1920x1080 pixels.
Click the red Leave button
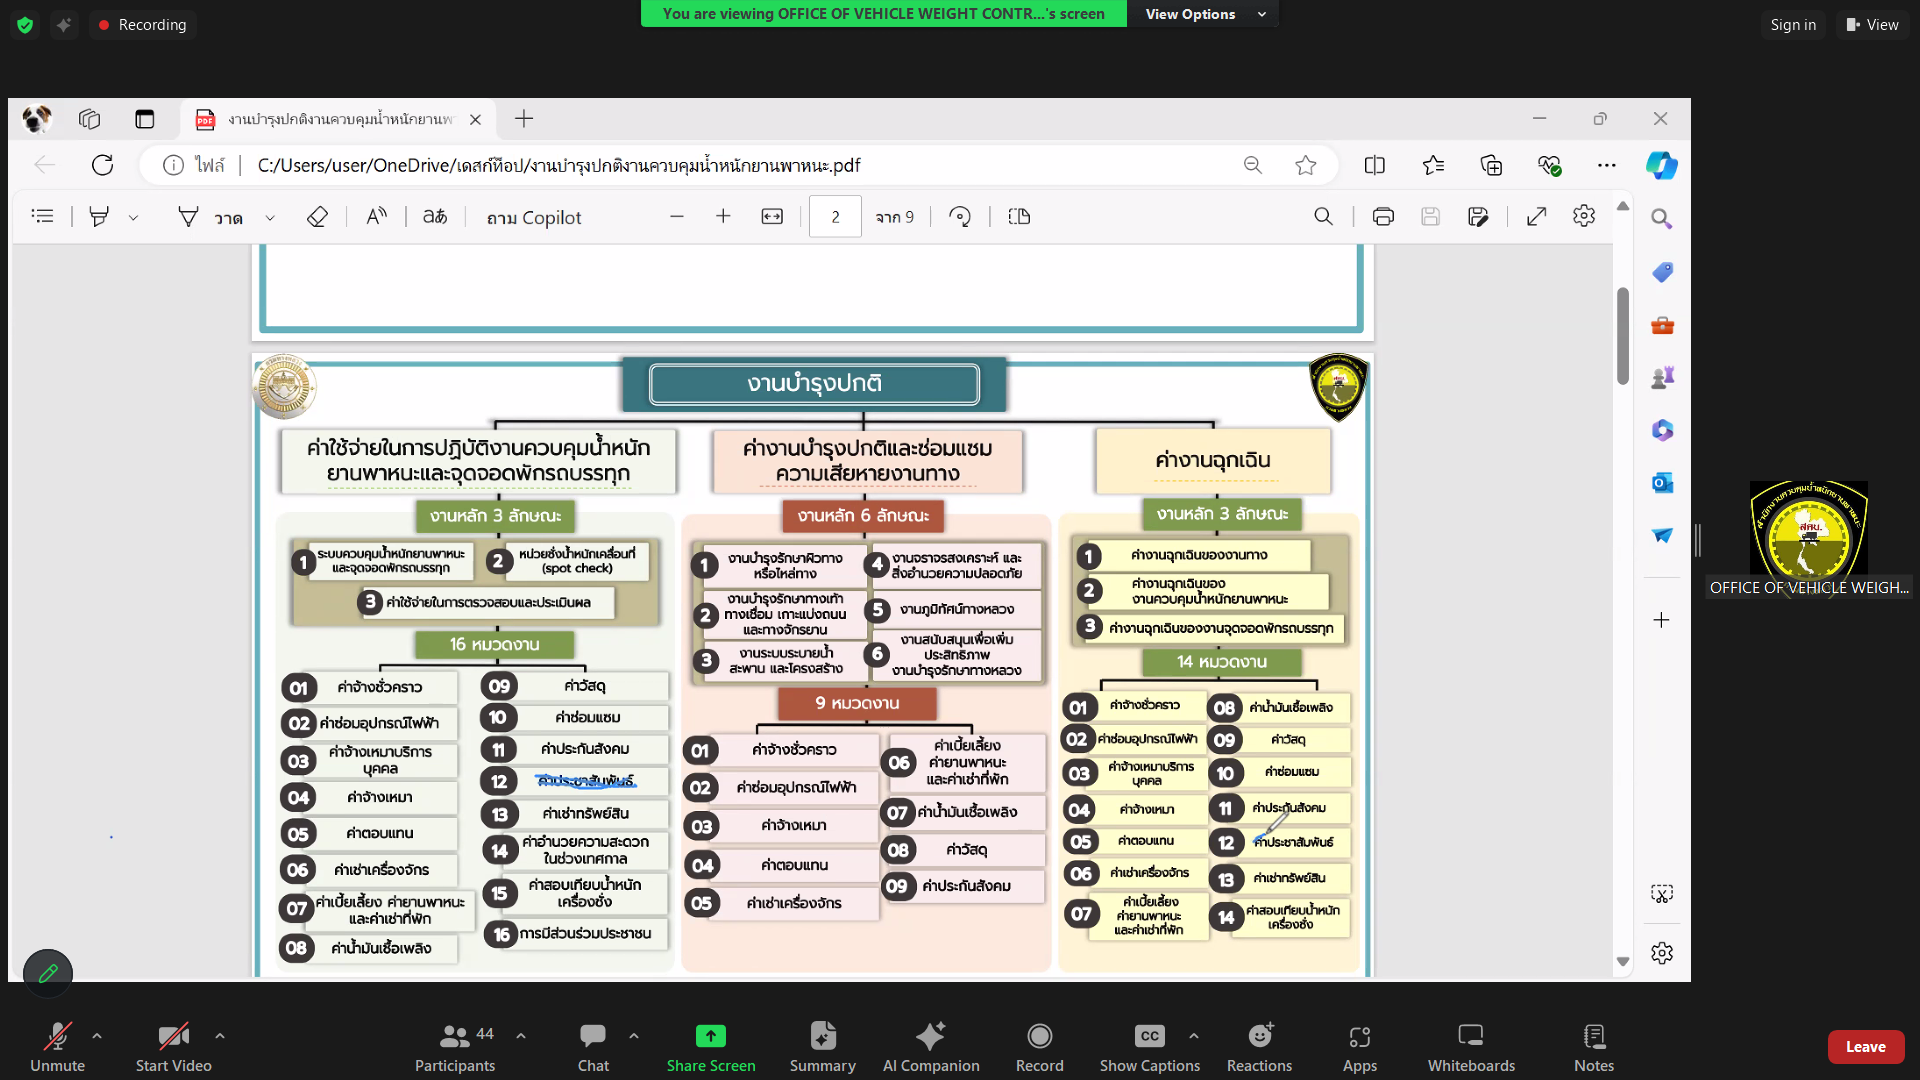pyautogui.click(x=1865, y=1047)
